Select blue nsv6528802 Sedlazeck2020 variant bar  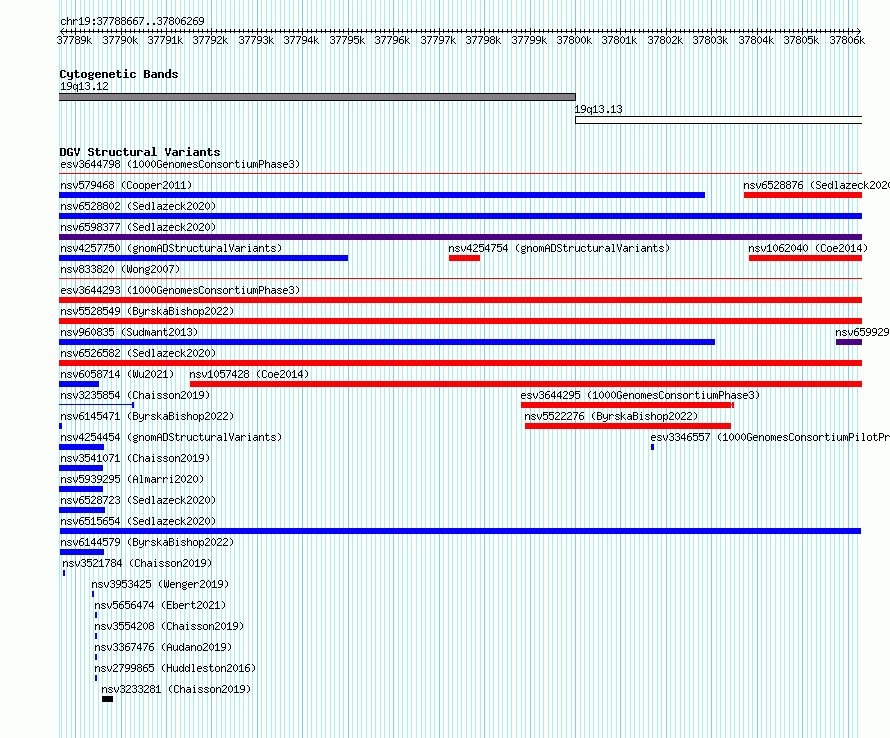[460, 216]
